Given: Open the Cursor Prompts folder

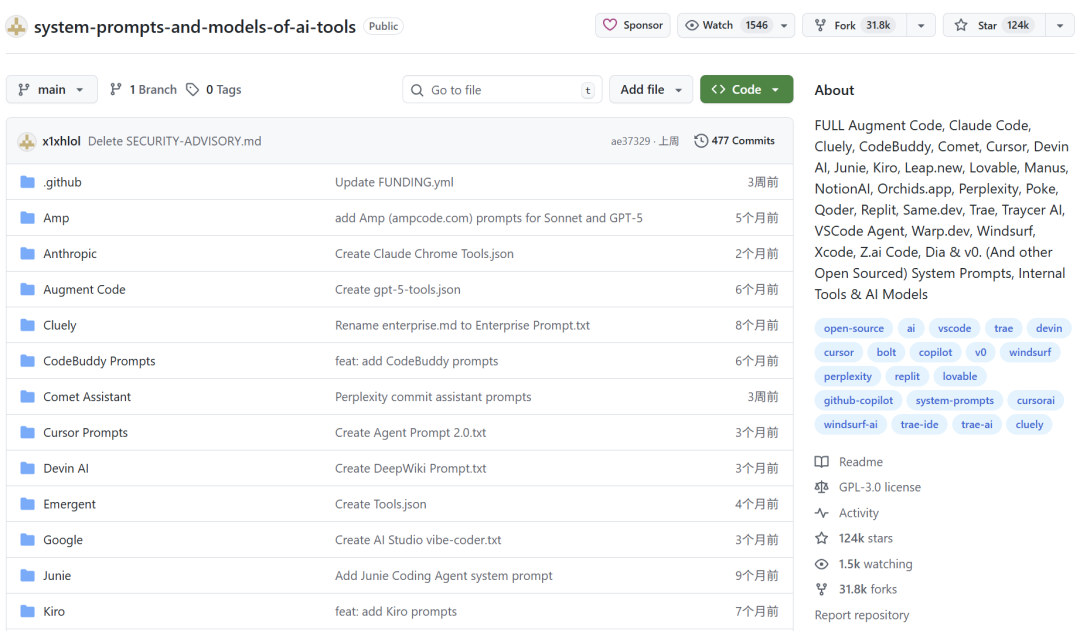Looking at the screenshot, I should pyautogui.click(x=85, y=433).
